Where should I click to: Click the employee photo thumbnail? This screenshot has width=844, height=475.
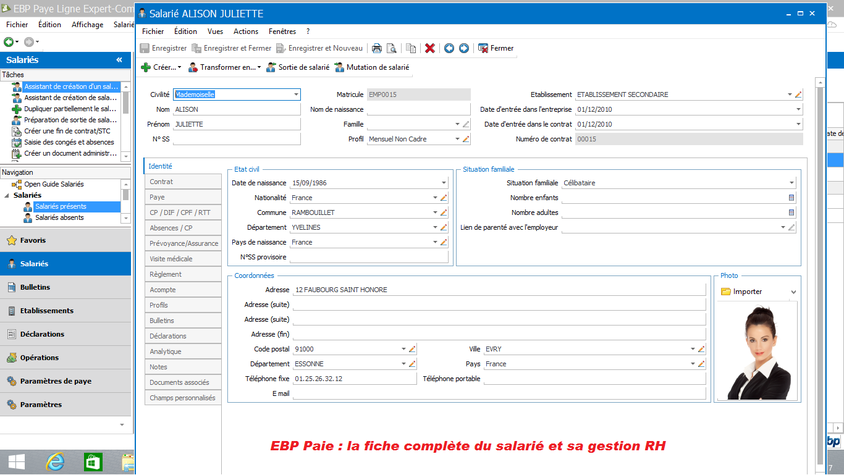coord(758,353)
